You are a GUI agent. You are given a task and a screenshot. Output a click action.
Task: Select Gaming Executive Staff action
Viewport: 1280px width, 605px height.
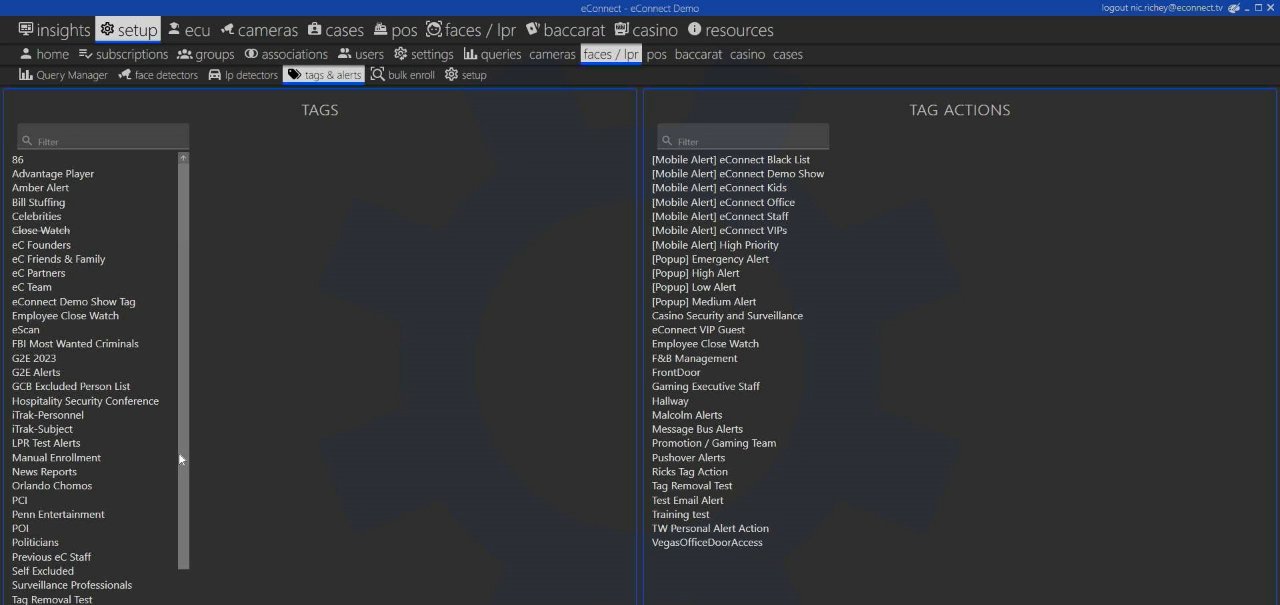(x=706, y=387)
